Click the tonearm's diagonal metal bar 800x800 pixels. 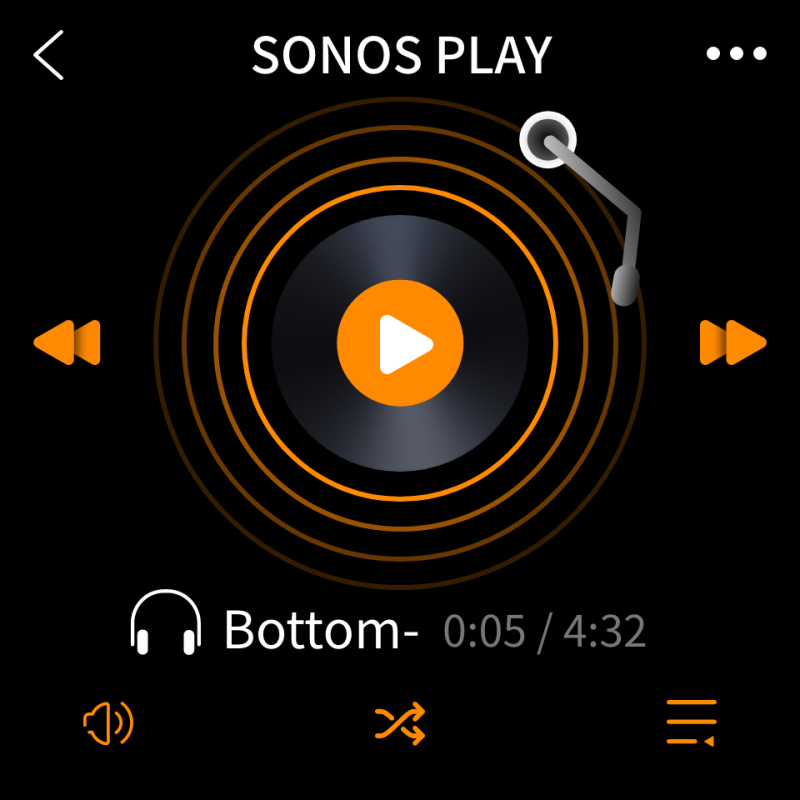tap(592, 175)
